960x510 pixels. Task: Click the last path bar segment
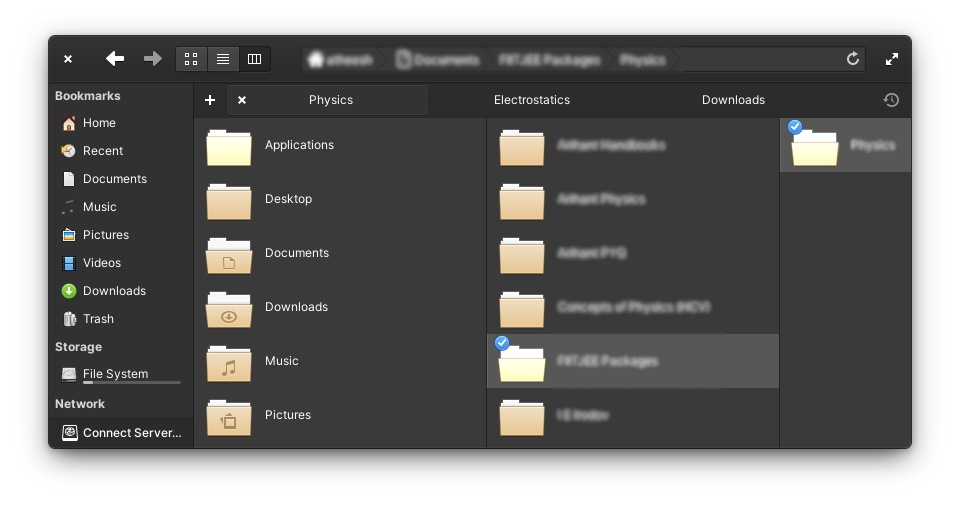click(x=642, y=59)
